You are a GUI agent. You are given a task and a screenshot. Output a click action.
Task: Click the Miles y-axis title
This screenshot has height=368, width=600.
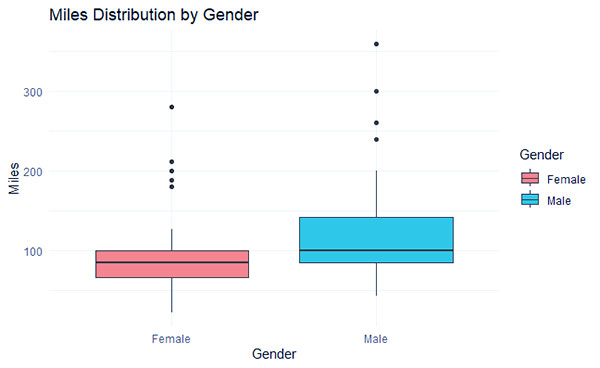[x=14, y=179]
